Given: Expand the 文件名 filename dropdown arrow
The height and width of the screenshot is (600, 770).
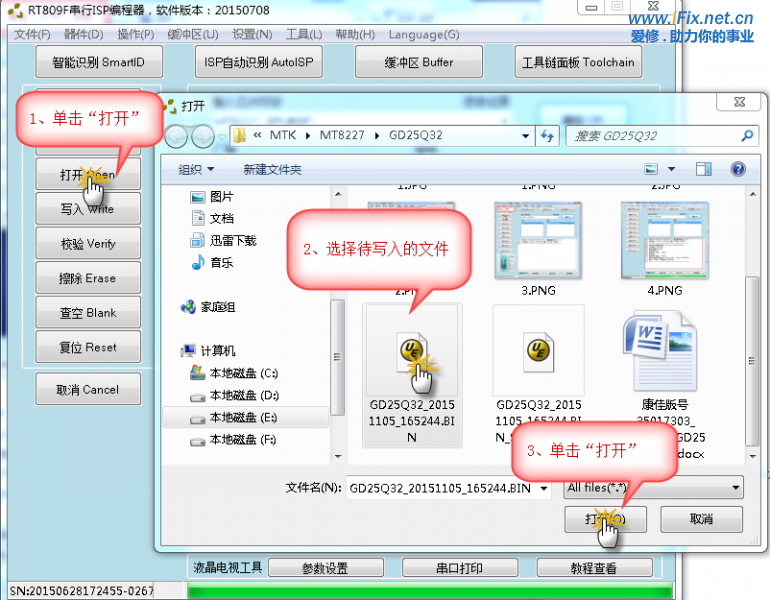Looking at the screenshot, I should 543,489.
